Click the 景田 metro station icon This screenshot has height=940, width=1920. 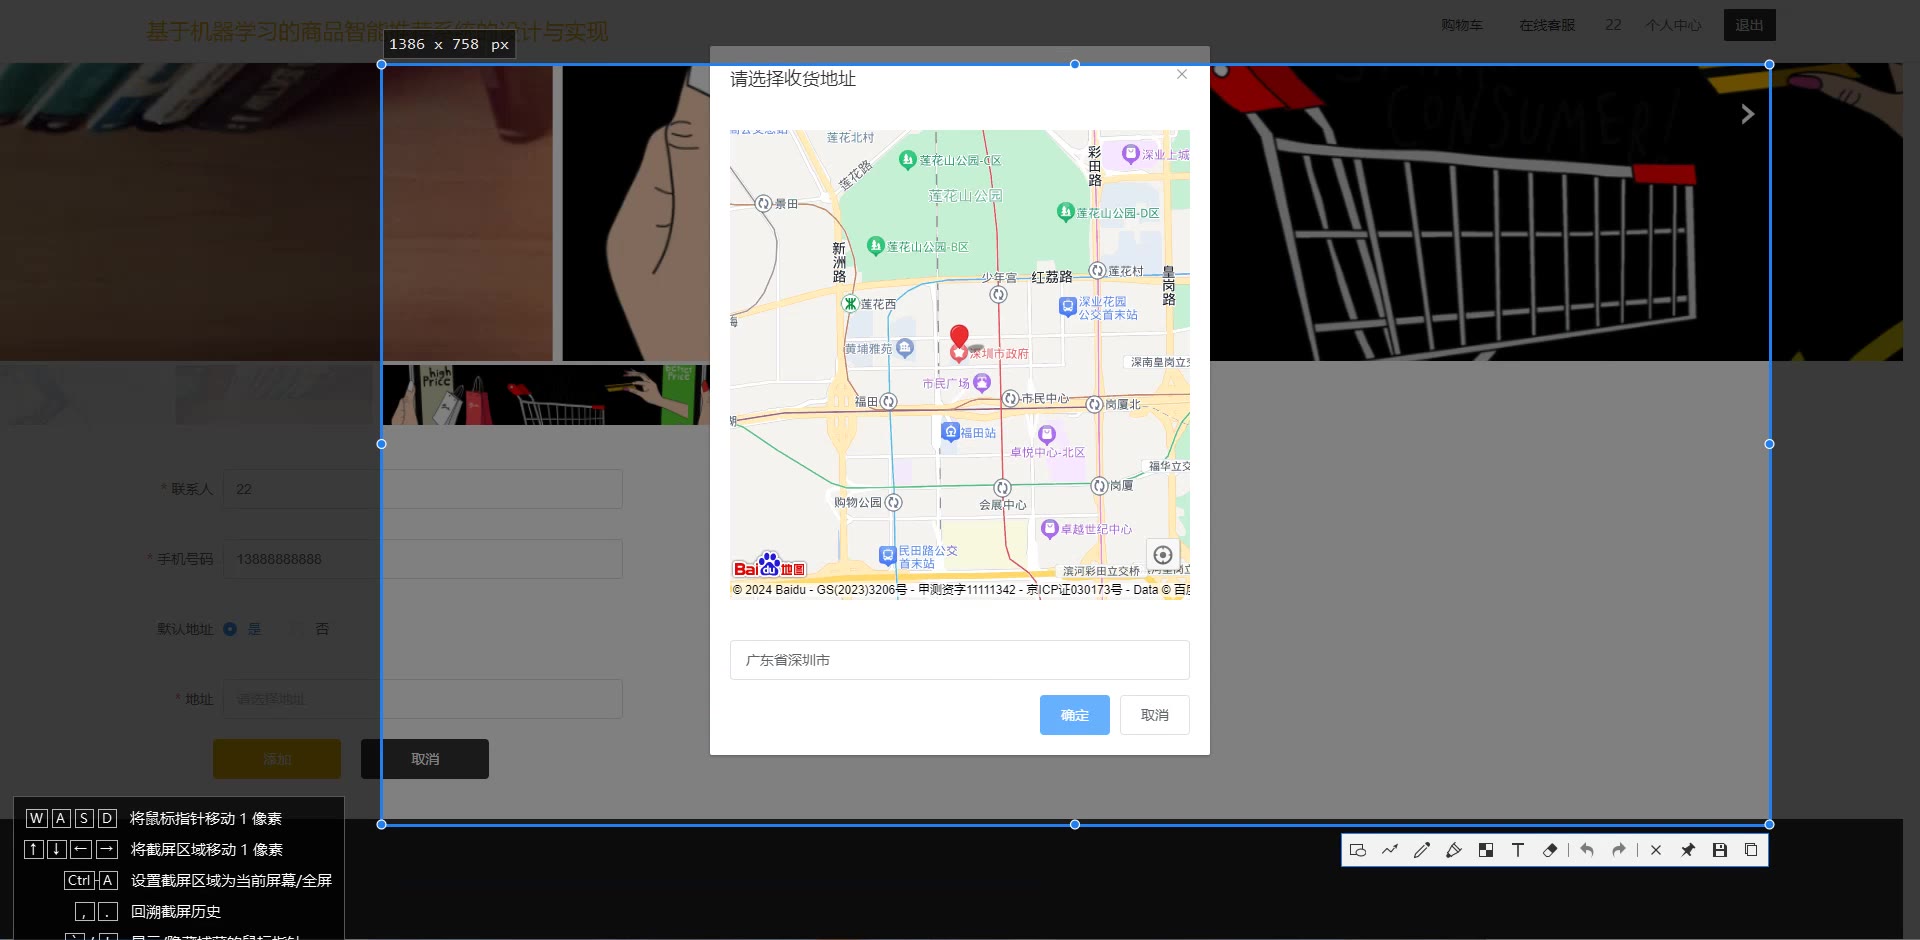pos(763,203)
